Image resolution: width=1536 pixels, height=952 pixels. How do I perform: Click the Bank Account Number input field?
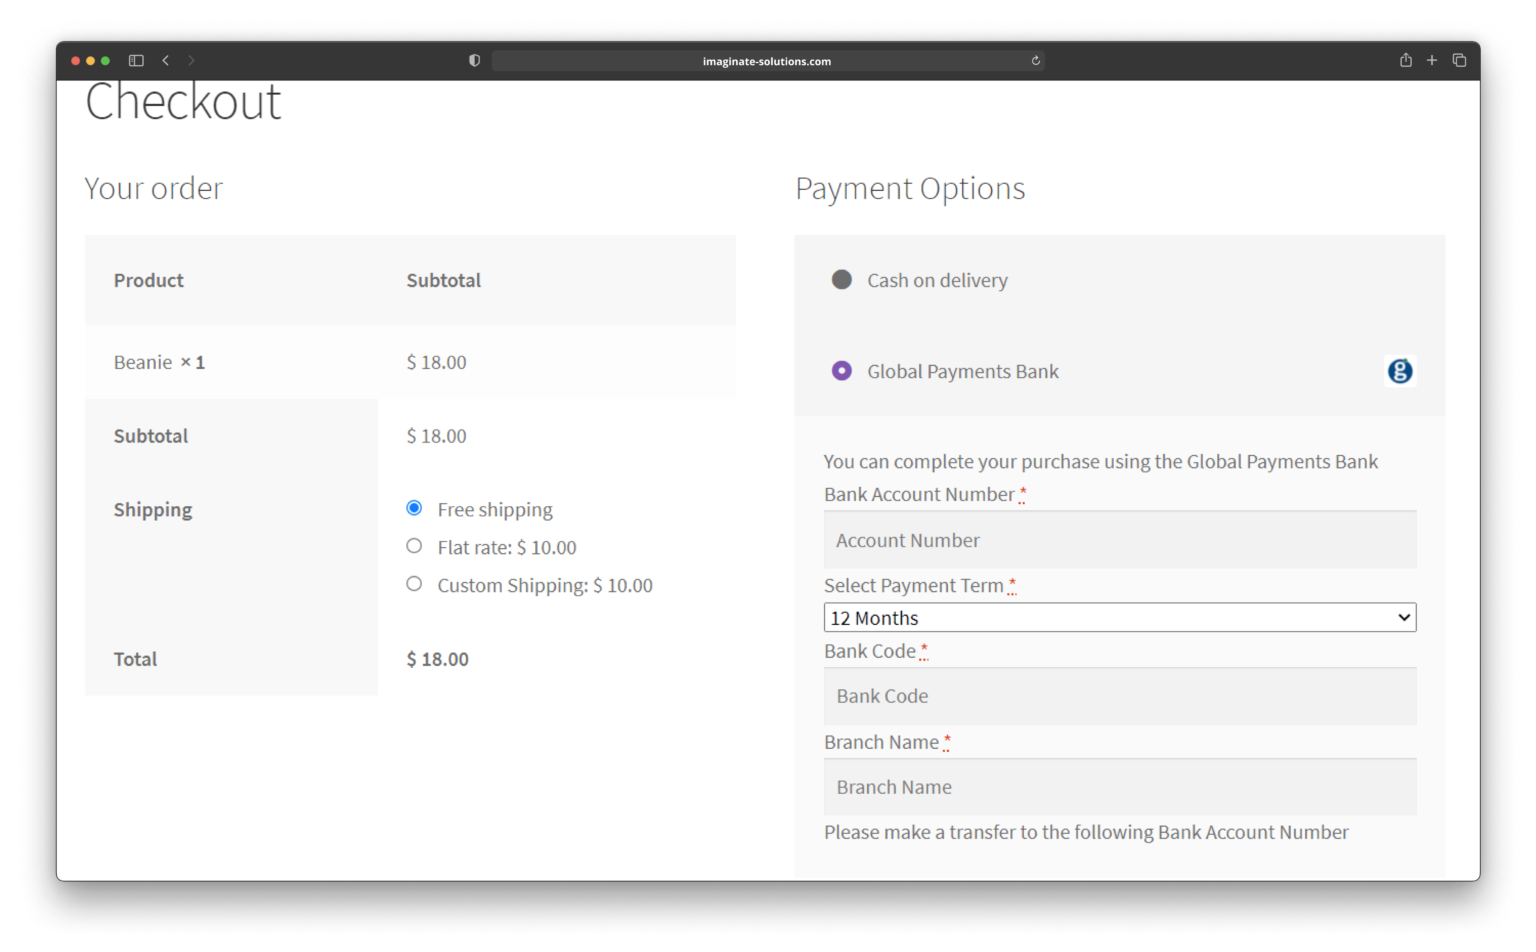pos(1119,540)
